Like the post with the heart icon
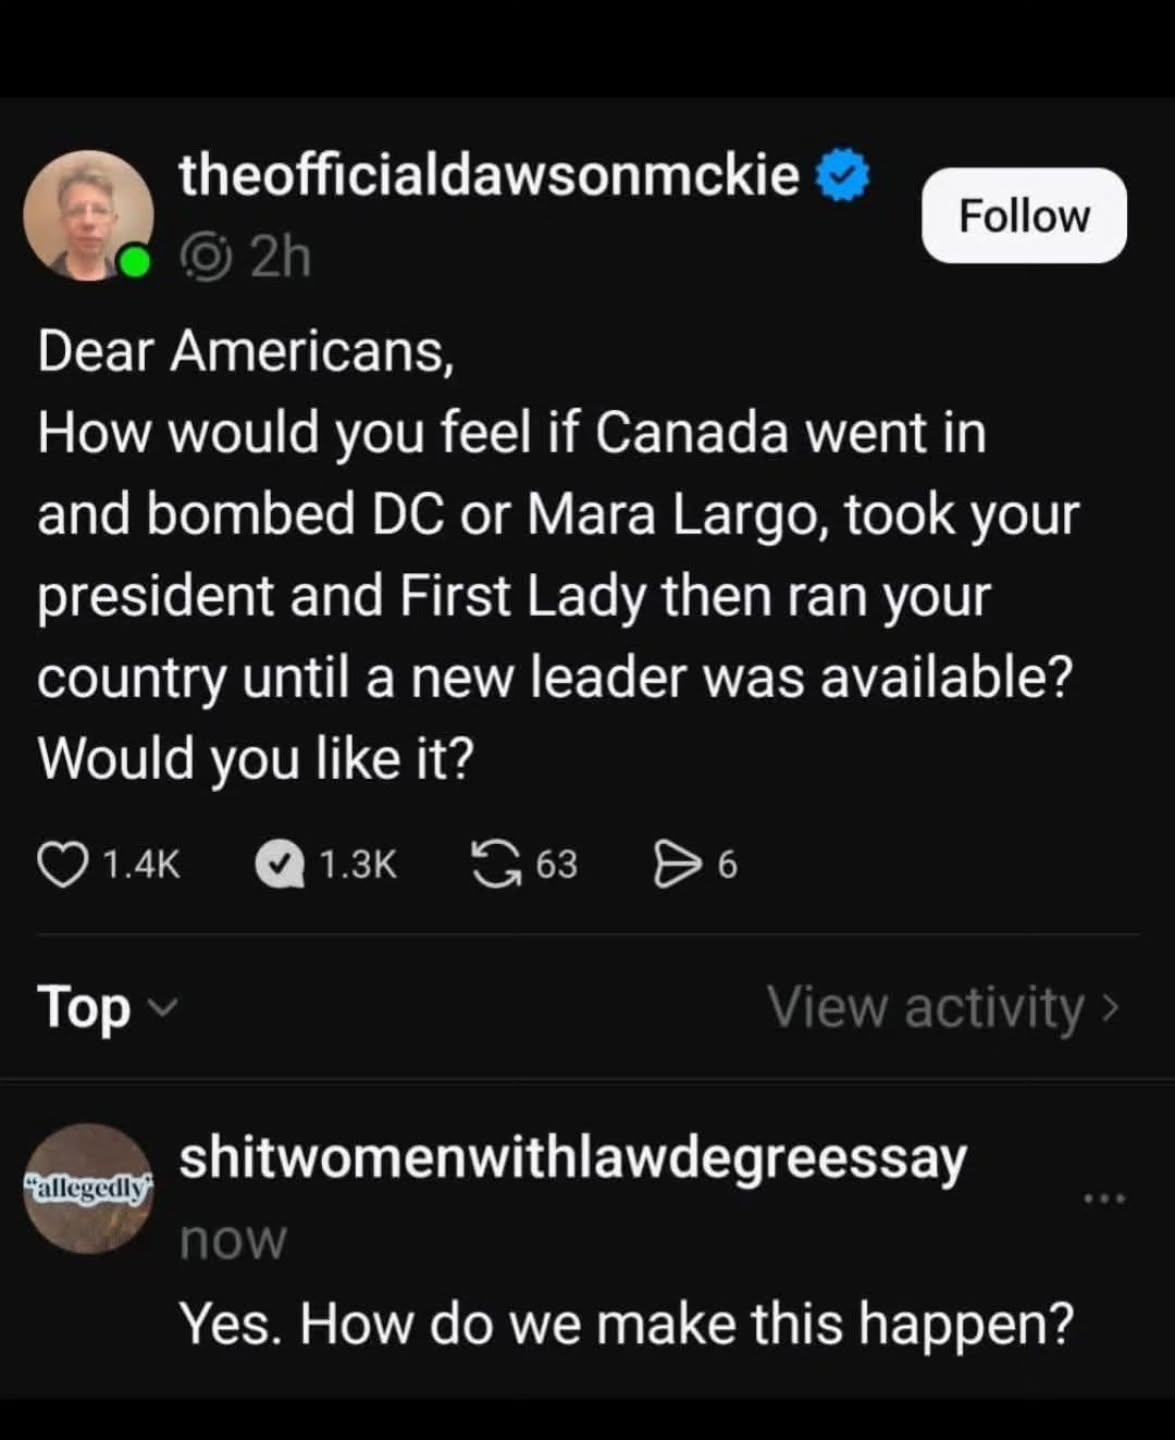 [x=62, y=865]
